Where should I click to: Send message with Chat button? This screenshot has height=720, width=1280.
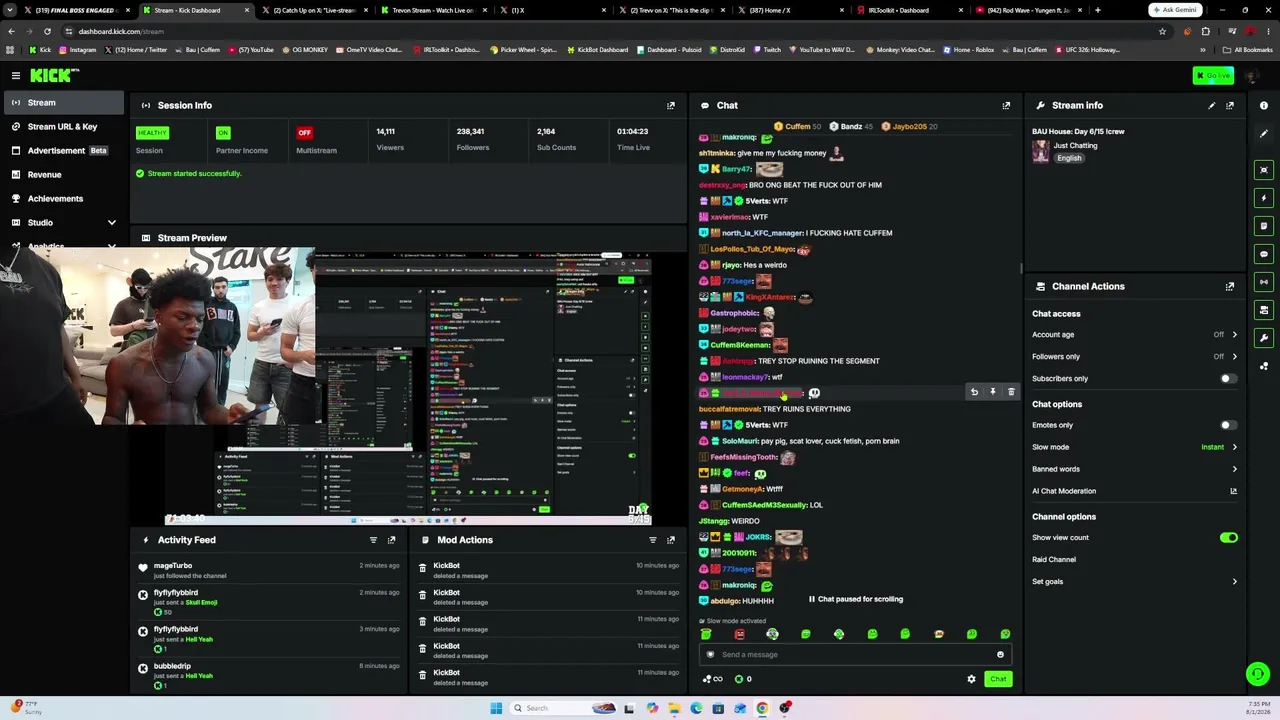pyautogui.click(x=998, y=679)
